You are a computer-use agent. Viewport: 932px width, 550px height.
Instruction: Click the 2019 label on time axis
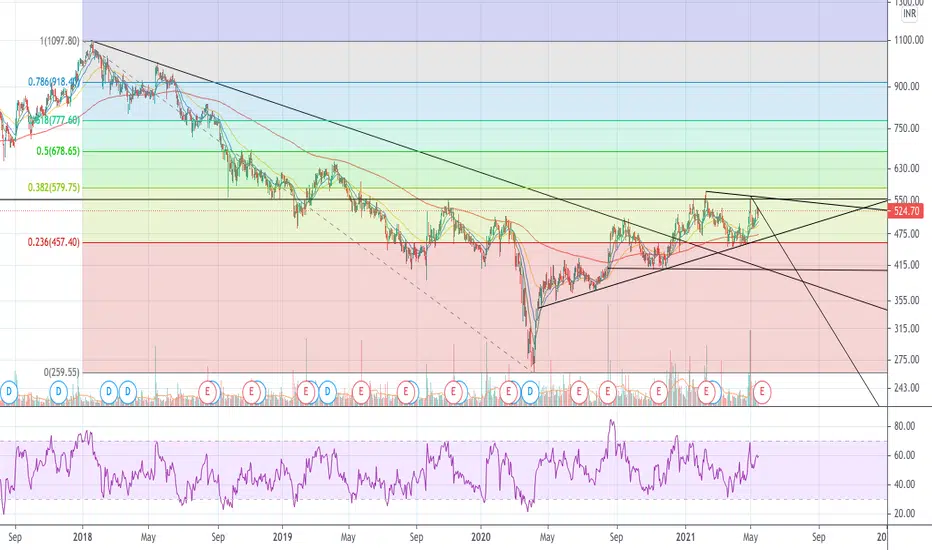[x=282, y=538]
